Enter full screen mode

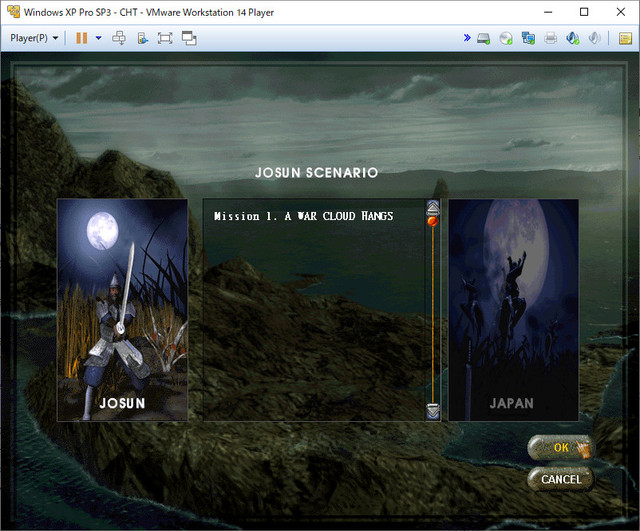tap(165, 38)
